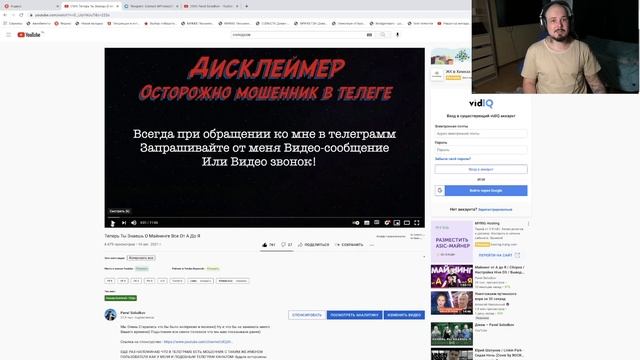640x360 pixels.
Task: Click ИЗМЕНИТЬ ВИДЕО edit button
Action: 404,315
